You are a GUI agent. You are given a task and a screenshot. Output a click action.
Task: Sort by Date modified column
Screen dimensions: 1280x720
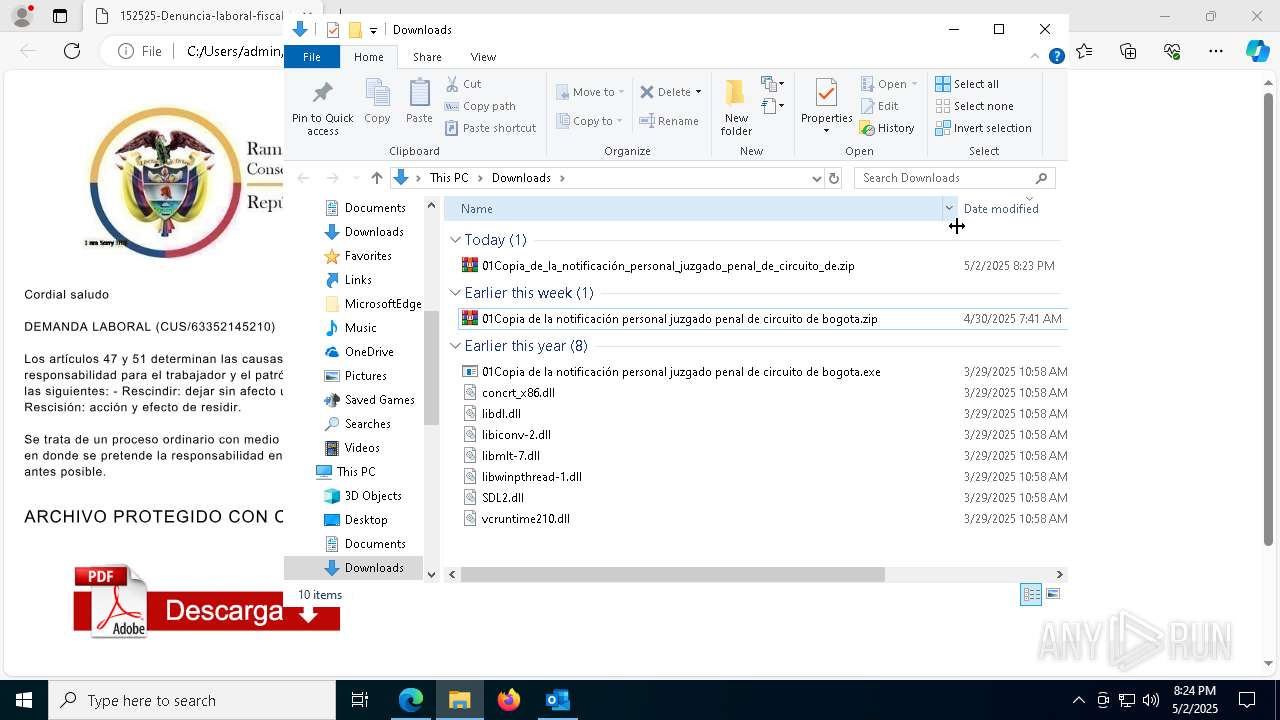coord(1010,209)
